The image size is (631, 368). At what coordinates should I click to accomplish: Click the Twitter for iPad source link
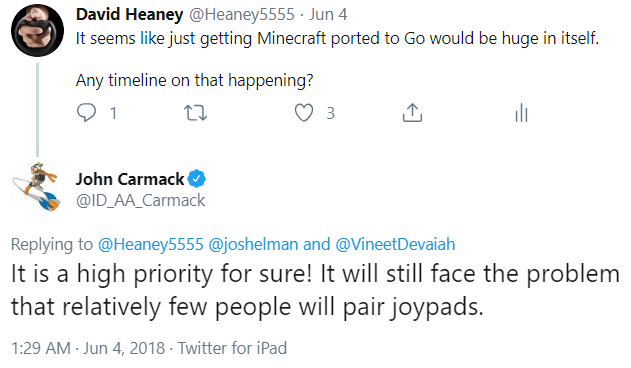(232, 348)
